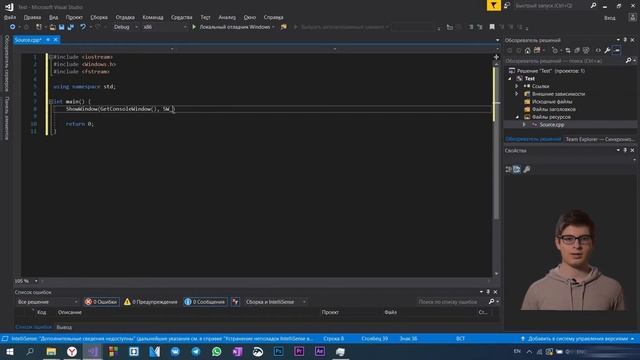Open Telegram from the taskbar
The width and height of the screenshot is (640, 360).
(x=196, y=351)
